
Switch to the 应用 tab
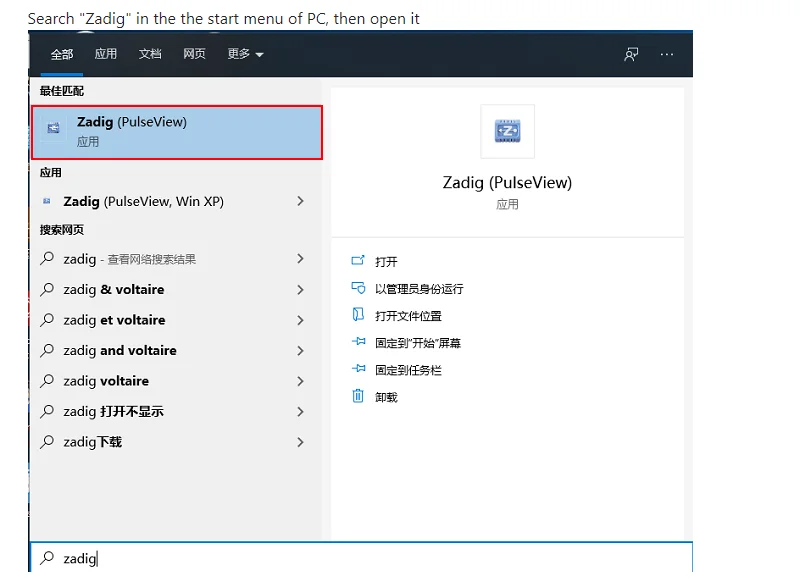tap(106, 54)
